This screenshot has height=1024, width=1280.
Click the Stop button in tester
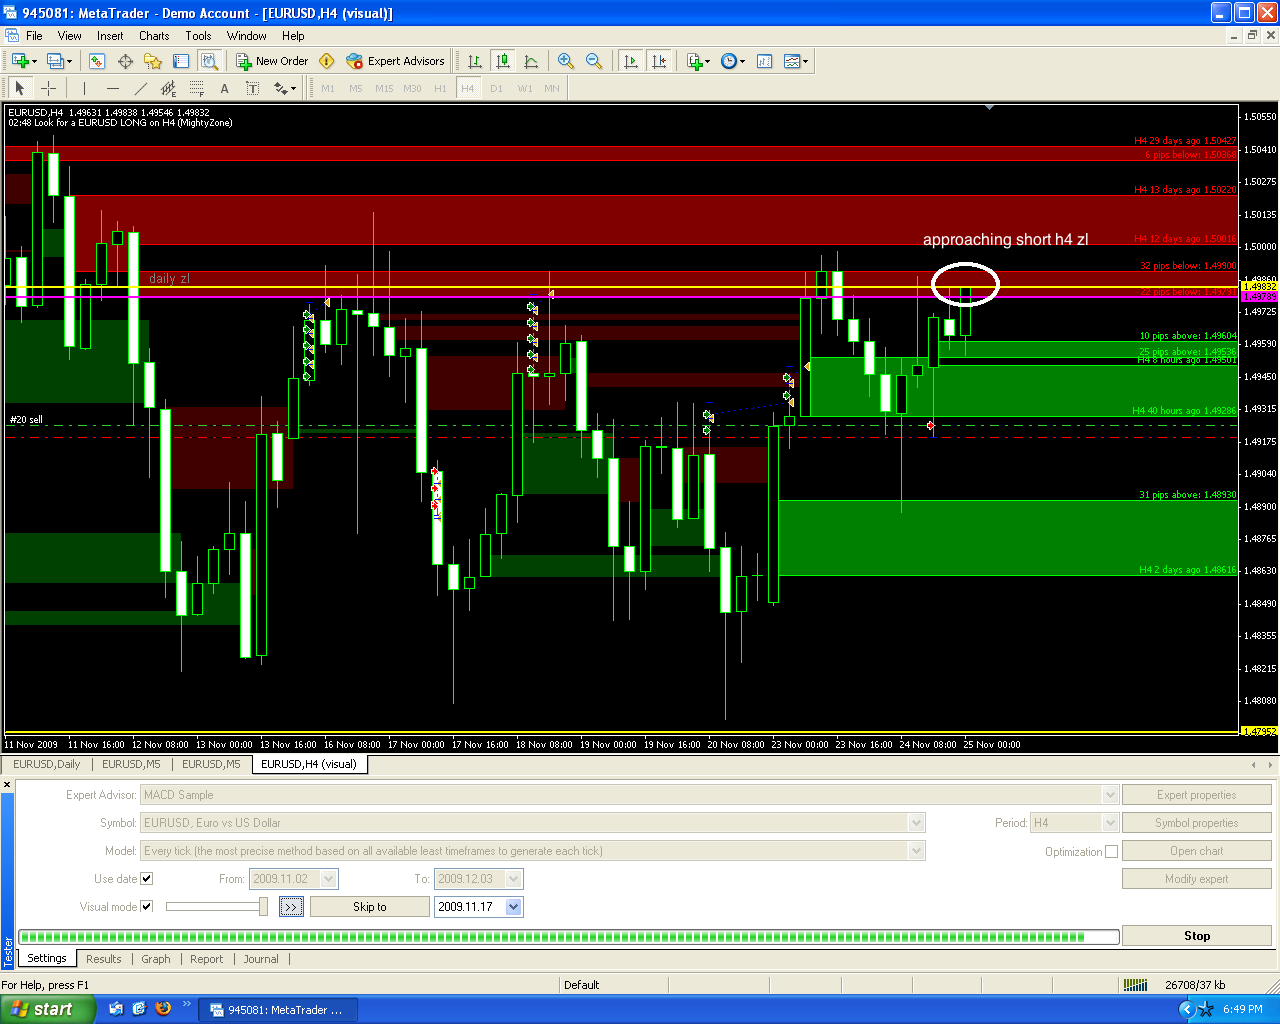1197,936
